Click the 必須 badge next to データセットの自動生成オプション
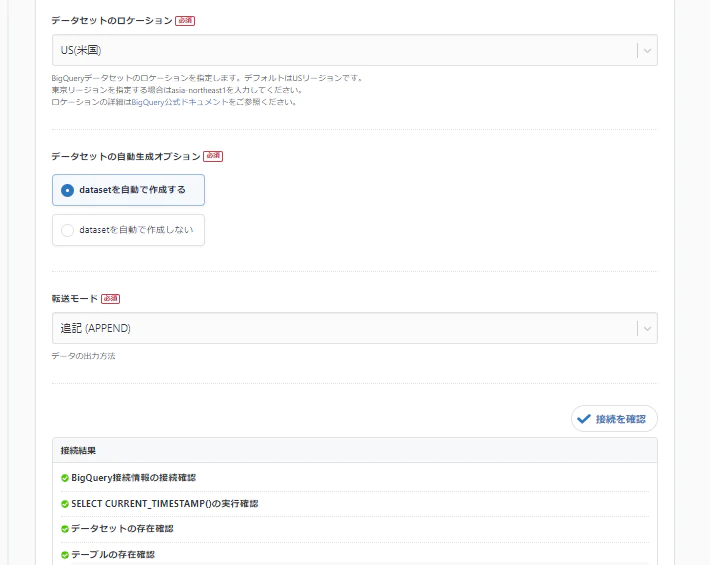This screenshot has width=710, height=565. coord(213,156)
